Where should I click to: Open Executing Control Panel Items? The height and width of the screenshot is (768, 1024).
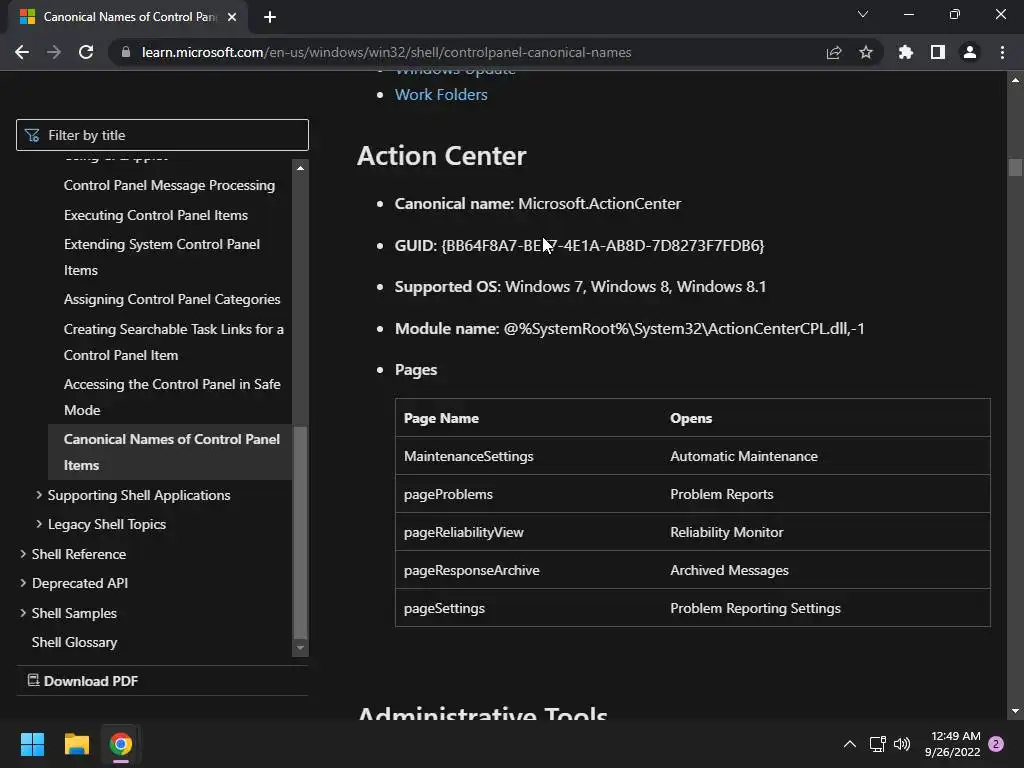click(x=155, y=215)
